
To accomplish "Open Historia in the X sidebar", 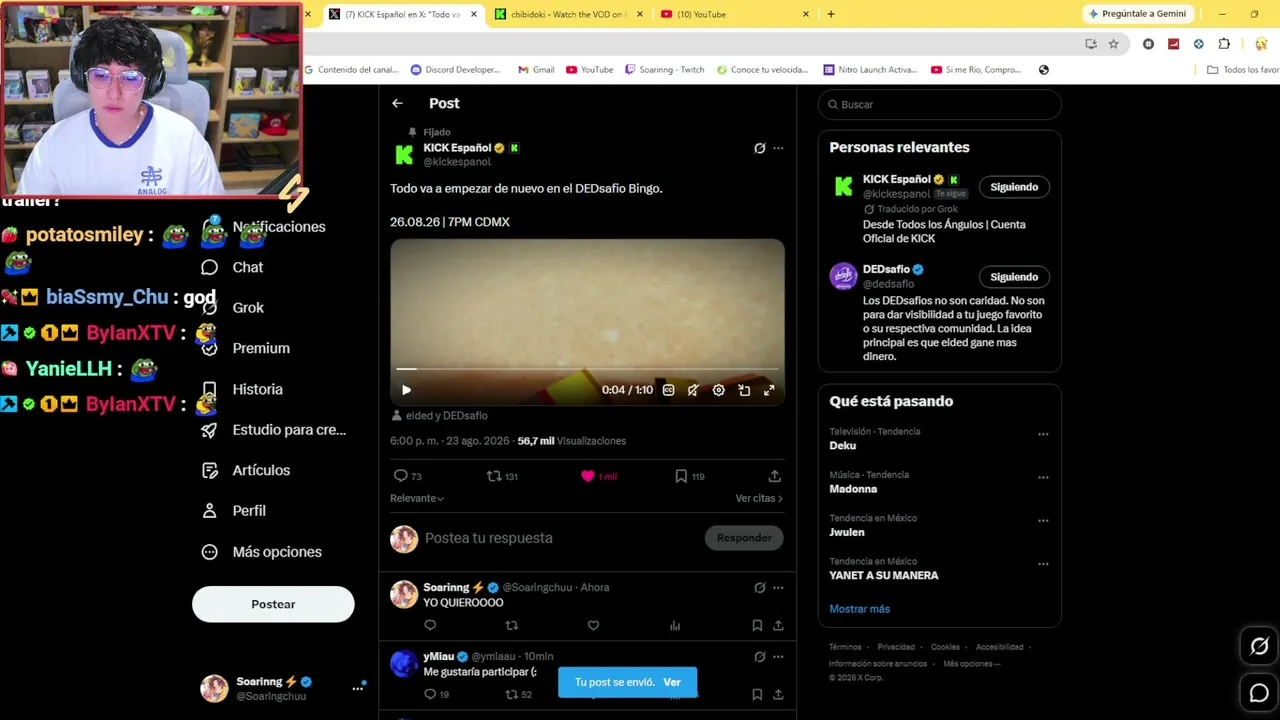I will [242, 389].
